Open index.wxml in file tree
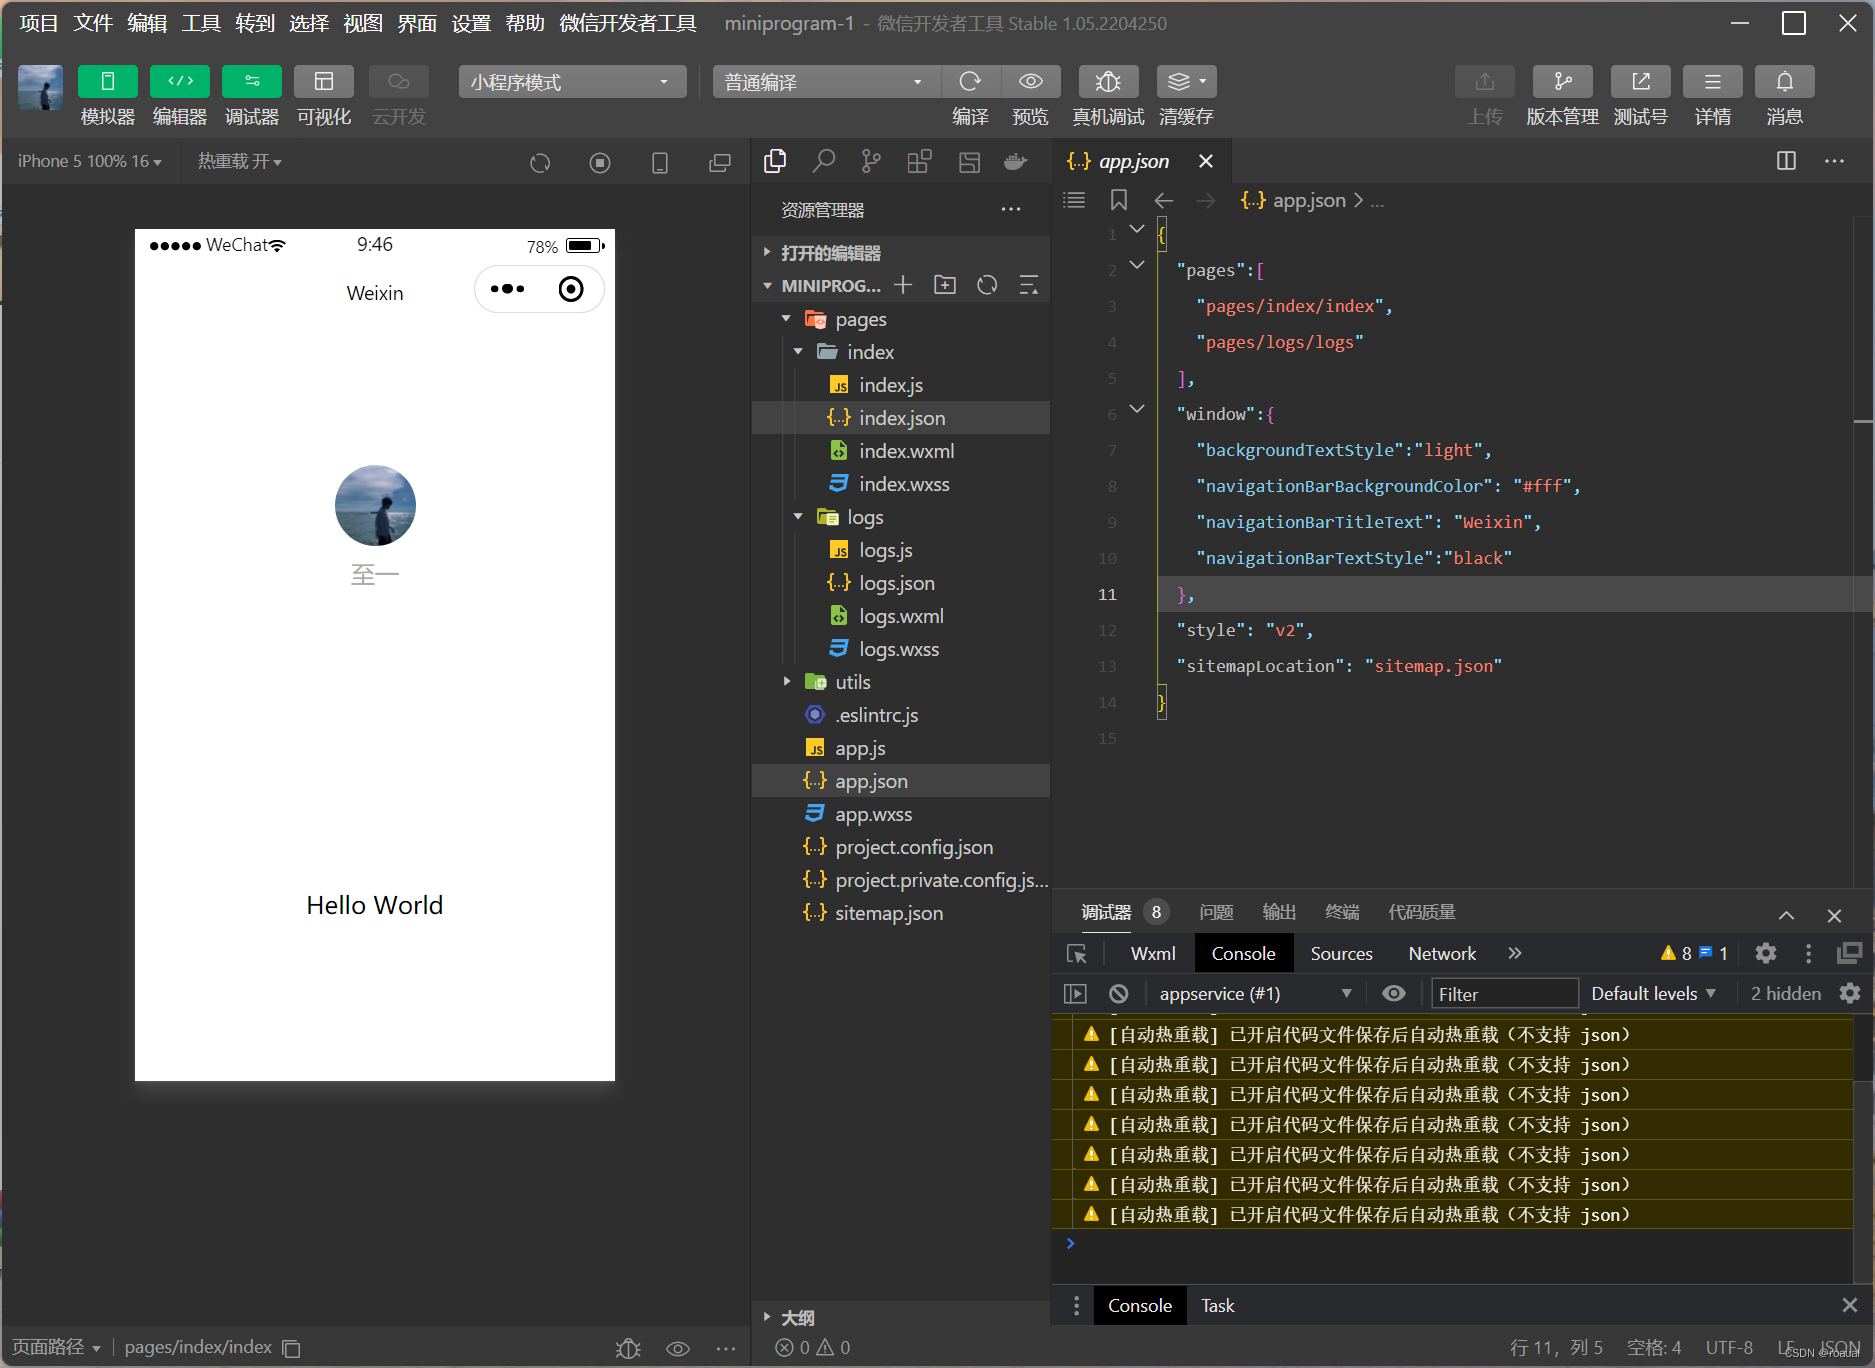Image resolution: width=1875 pixels, height=1368 pixels. [x=906, y=451]
